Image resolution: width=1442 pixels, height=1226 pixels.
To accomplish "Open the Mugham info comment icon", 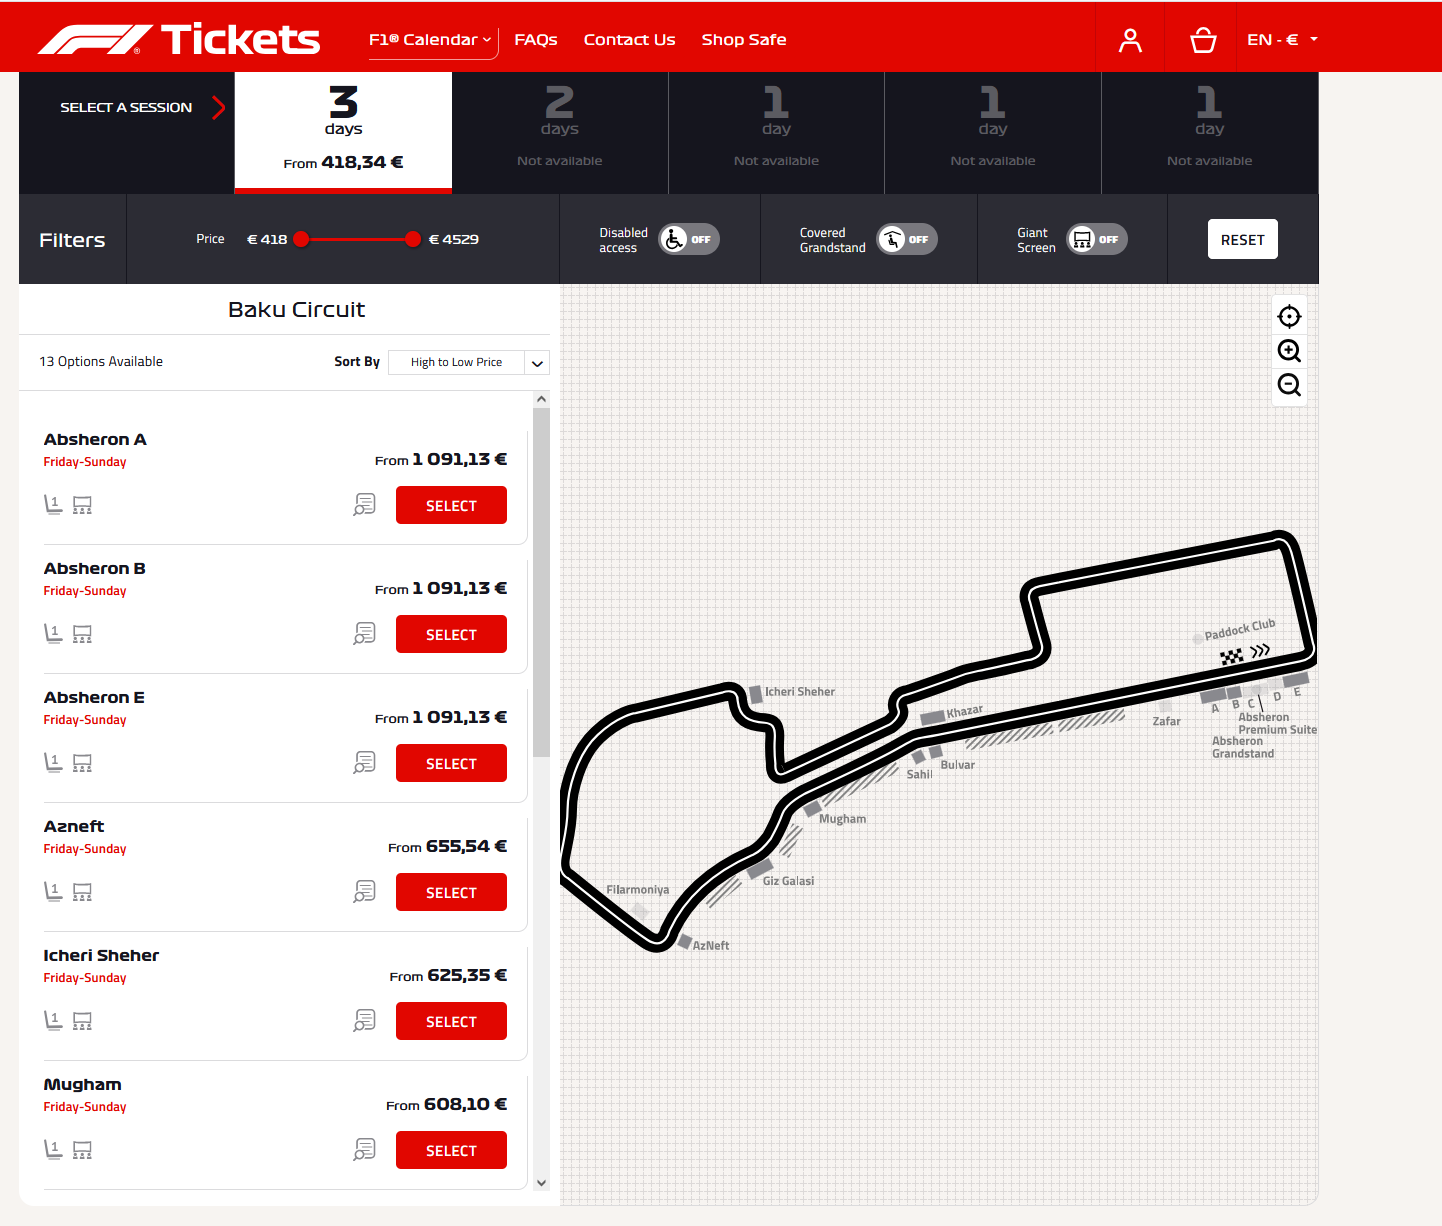I will (x=365, y=1150).
